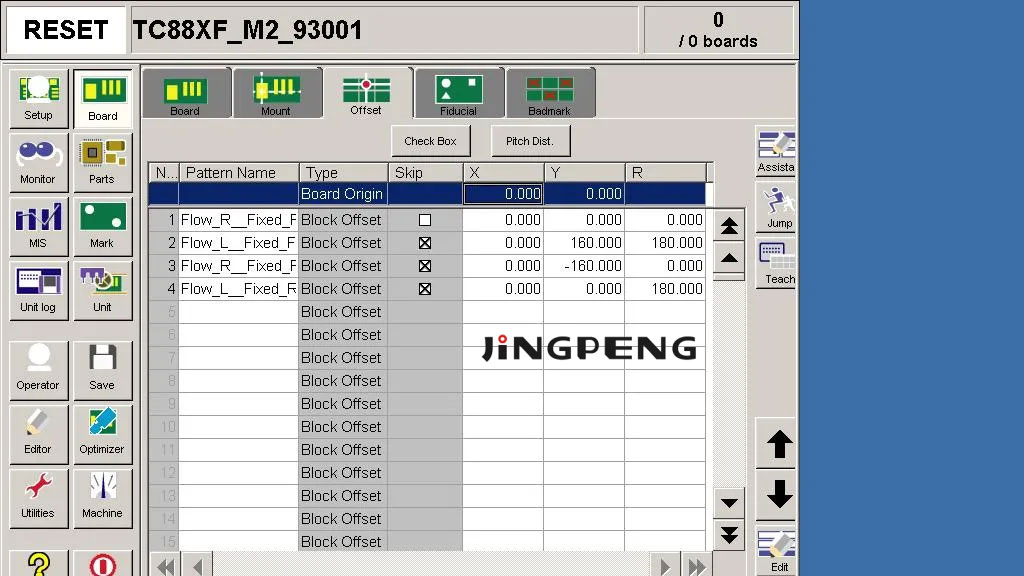The height and width of the screenshot is (576, 1024).
Task: Launch the Optimizer
Action: (103, 434)
